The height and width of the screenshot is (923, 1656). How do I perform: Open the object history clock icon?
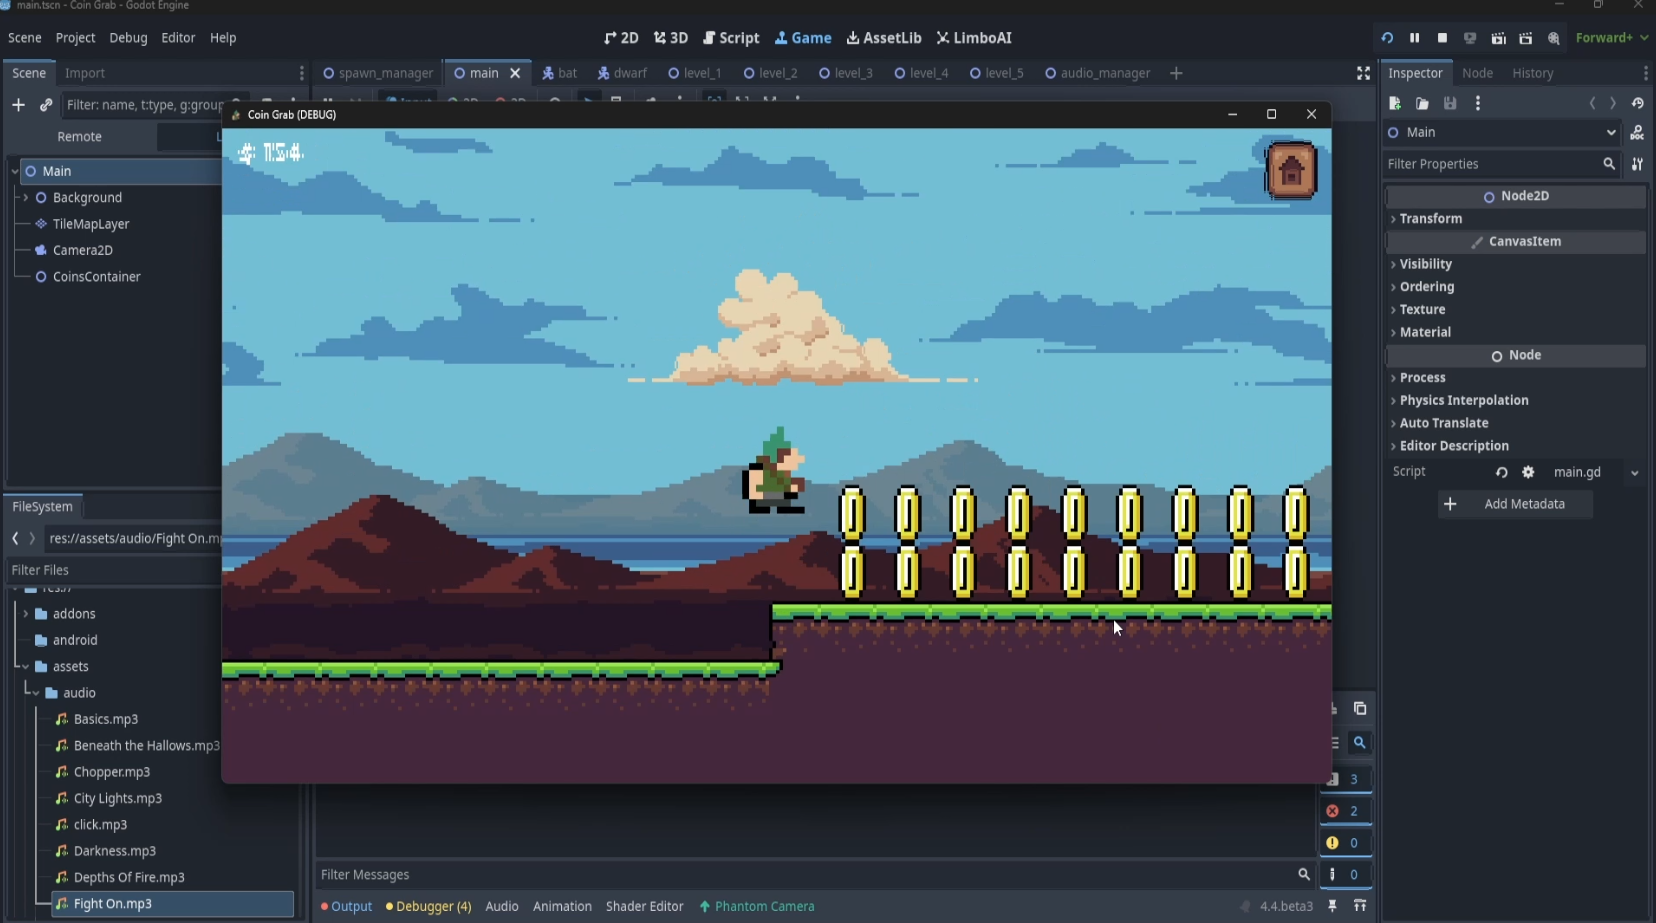point(1637,103)
